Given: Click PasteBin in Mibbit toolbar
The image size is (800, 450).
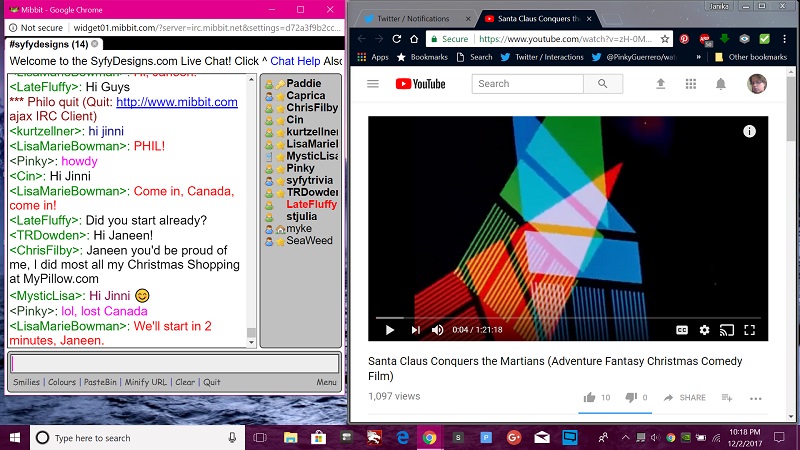Looking at the screenshot, I should click(x=100, y=382).
